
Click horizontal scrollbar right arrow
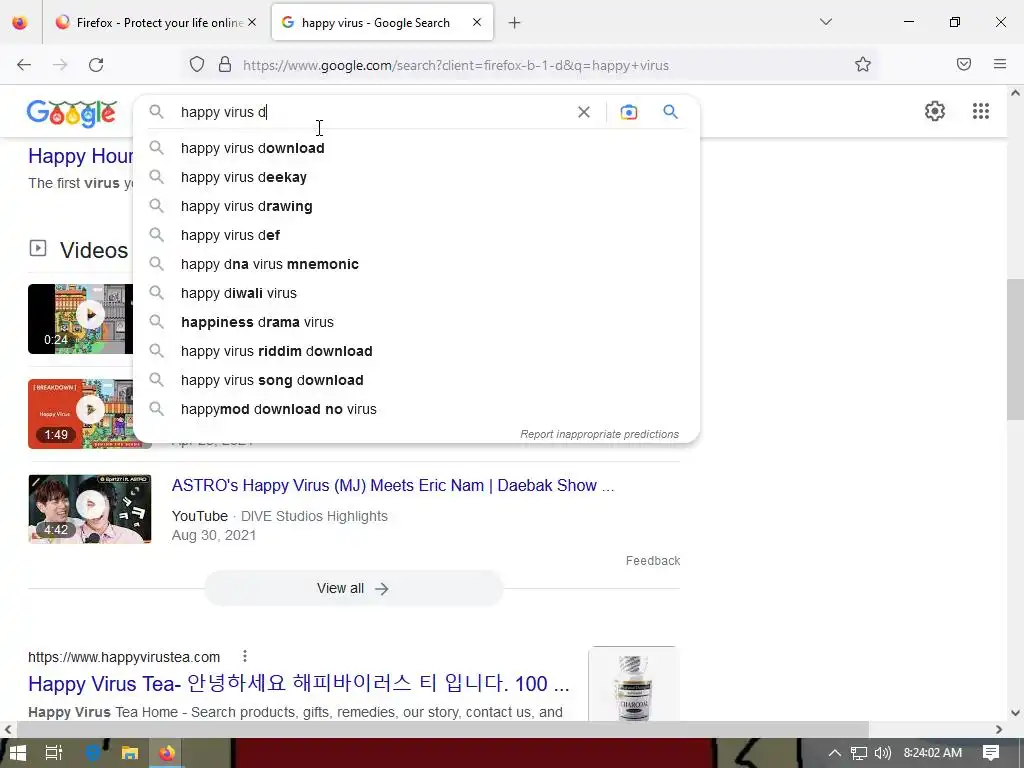click(999, 729)
